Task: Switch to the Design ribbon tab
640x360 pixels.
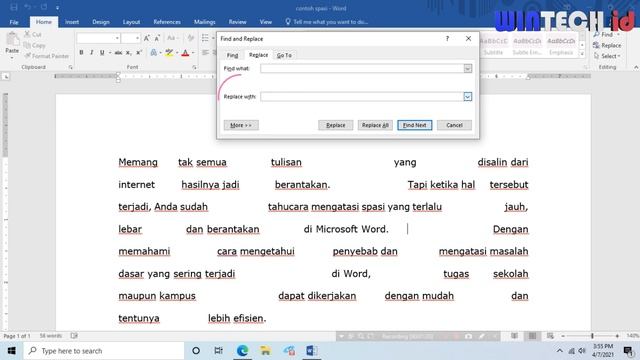Action: (101, 22)
